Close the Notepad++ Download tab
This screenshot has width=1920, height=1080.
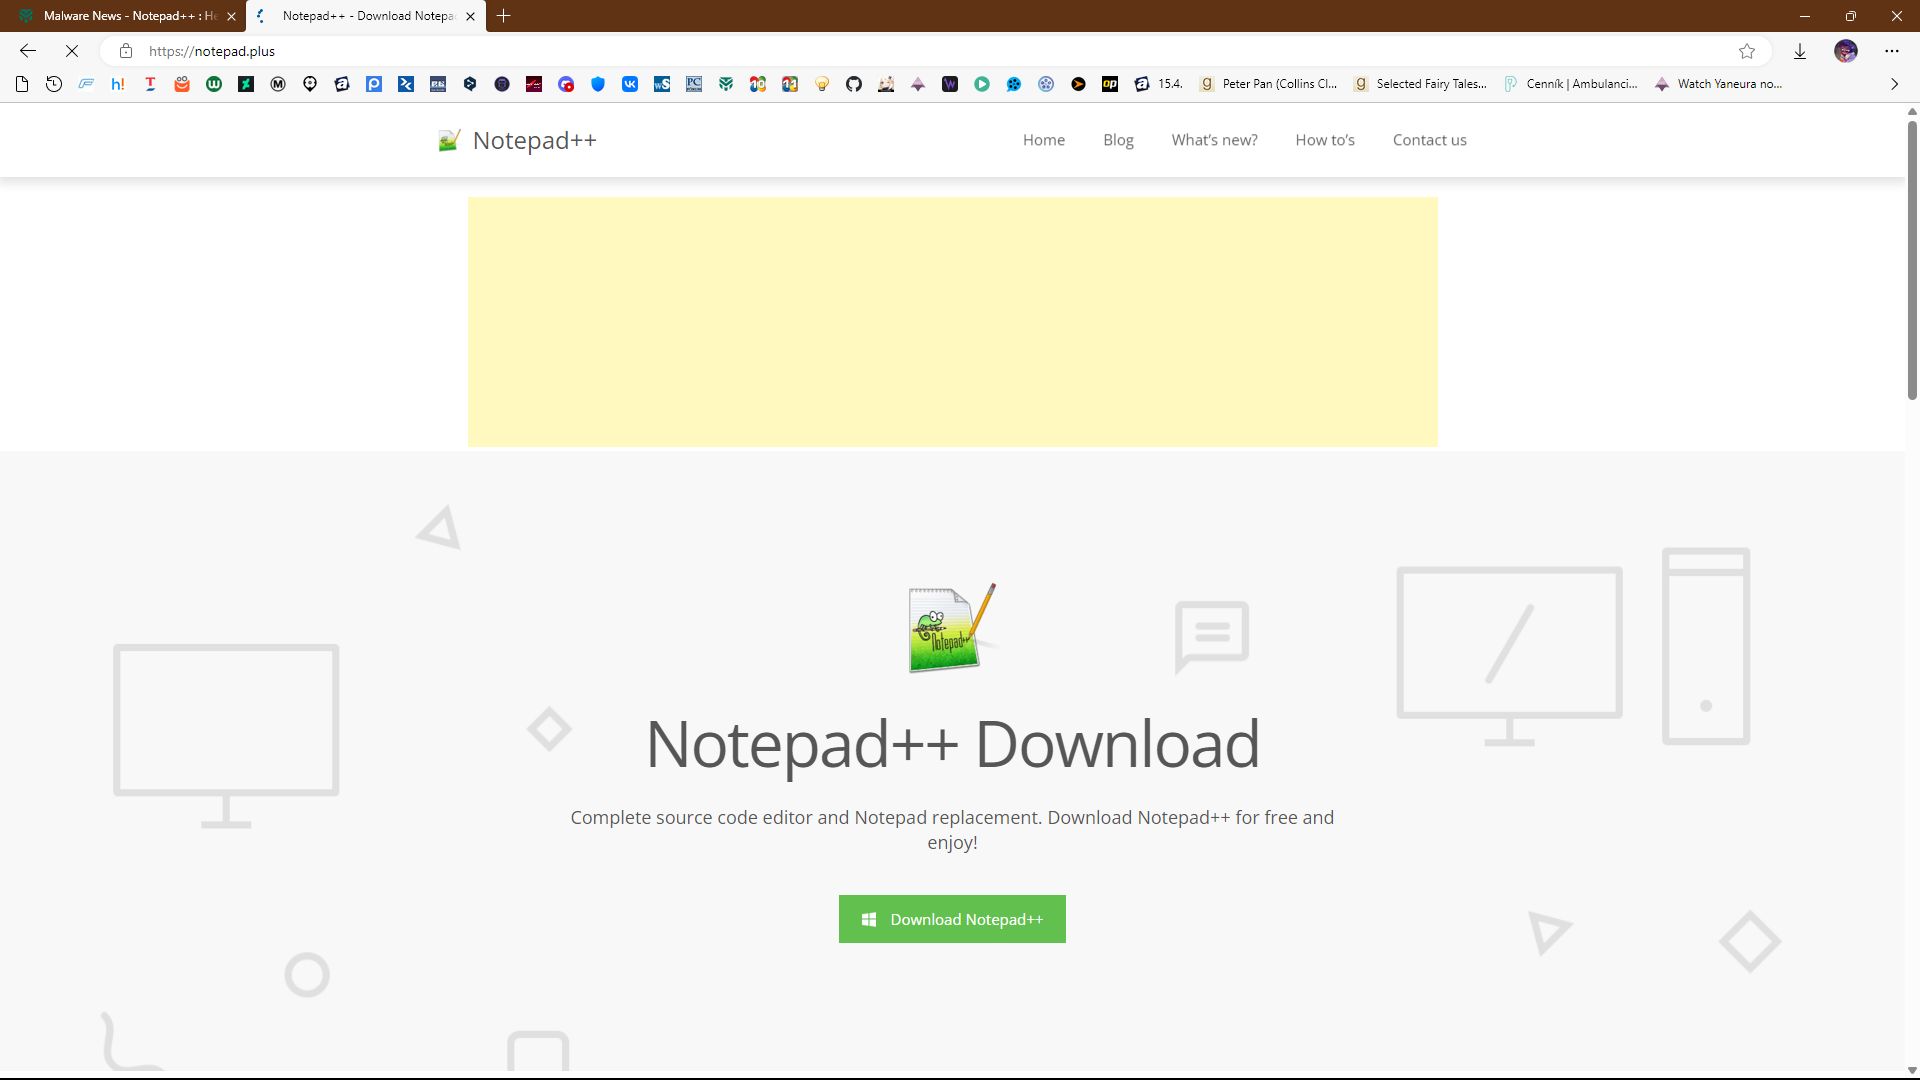tap(470, 16)
